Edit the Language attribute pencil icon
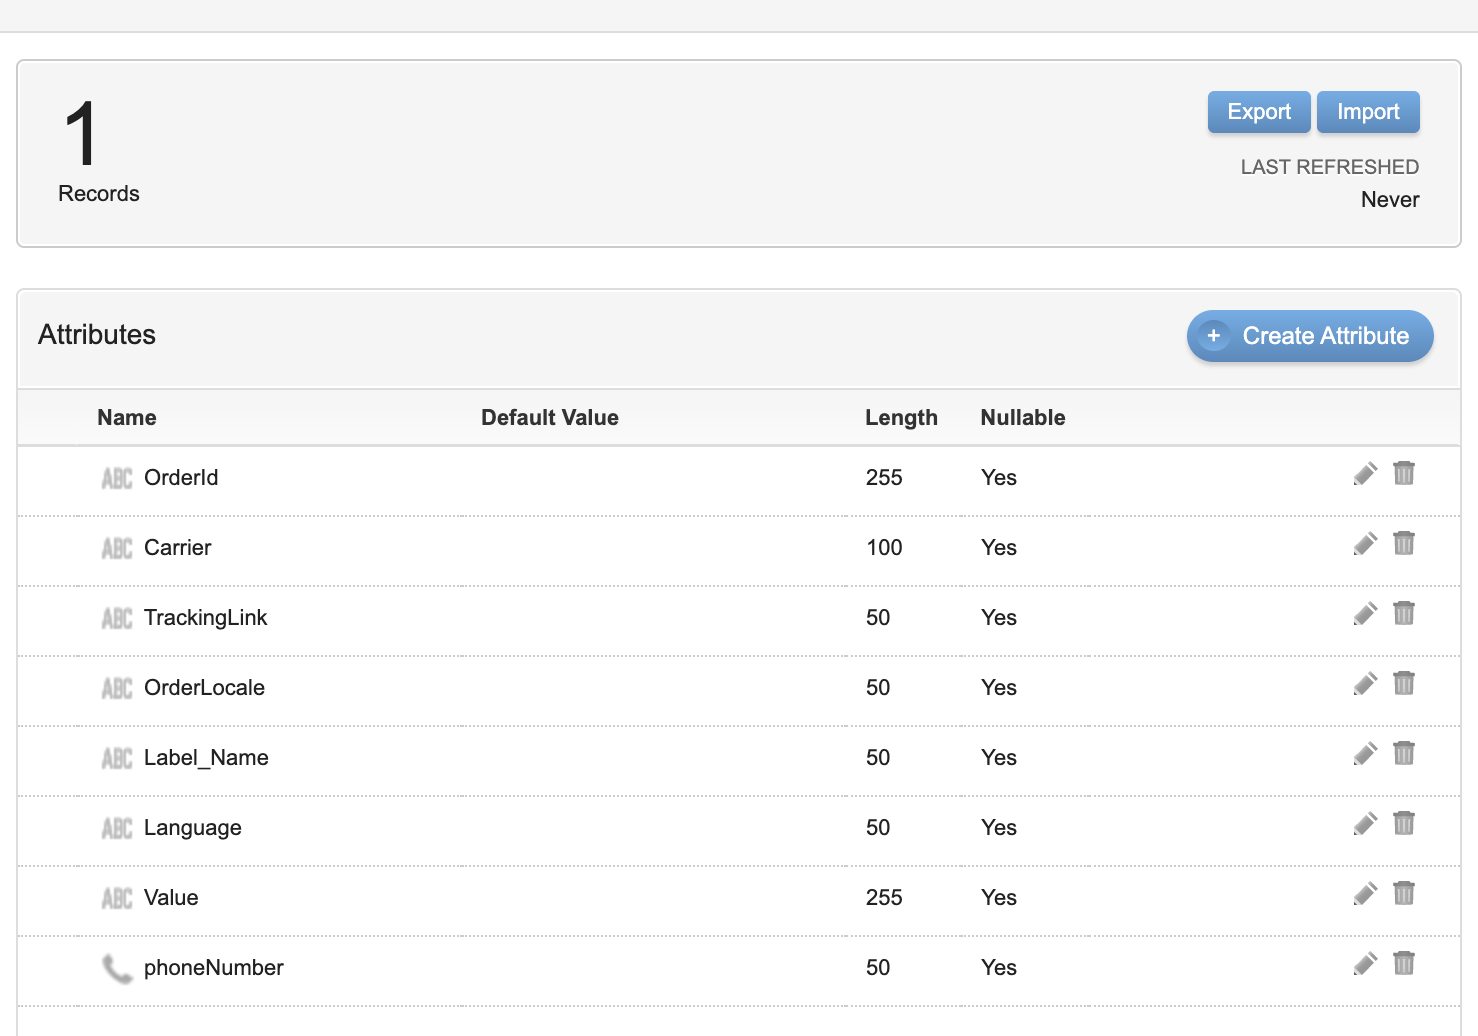 [1365, 824]
